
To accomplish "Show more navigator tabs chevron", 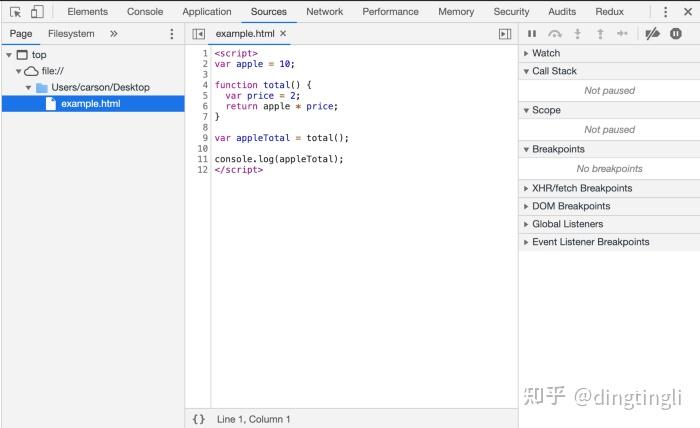I will [113, 33].
